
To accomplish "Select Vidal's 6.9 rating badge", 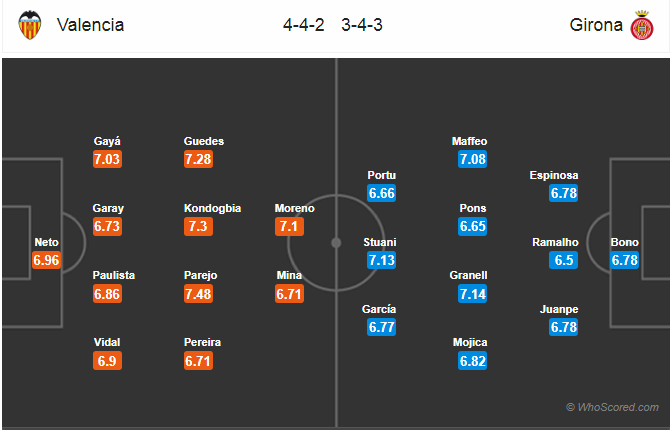I will 107,360.
